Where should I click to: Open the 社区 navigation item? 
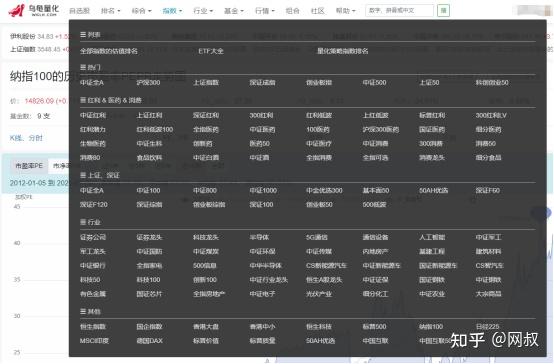pyautogui.click(x=318, y=11)
